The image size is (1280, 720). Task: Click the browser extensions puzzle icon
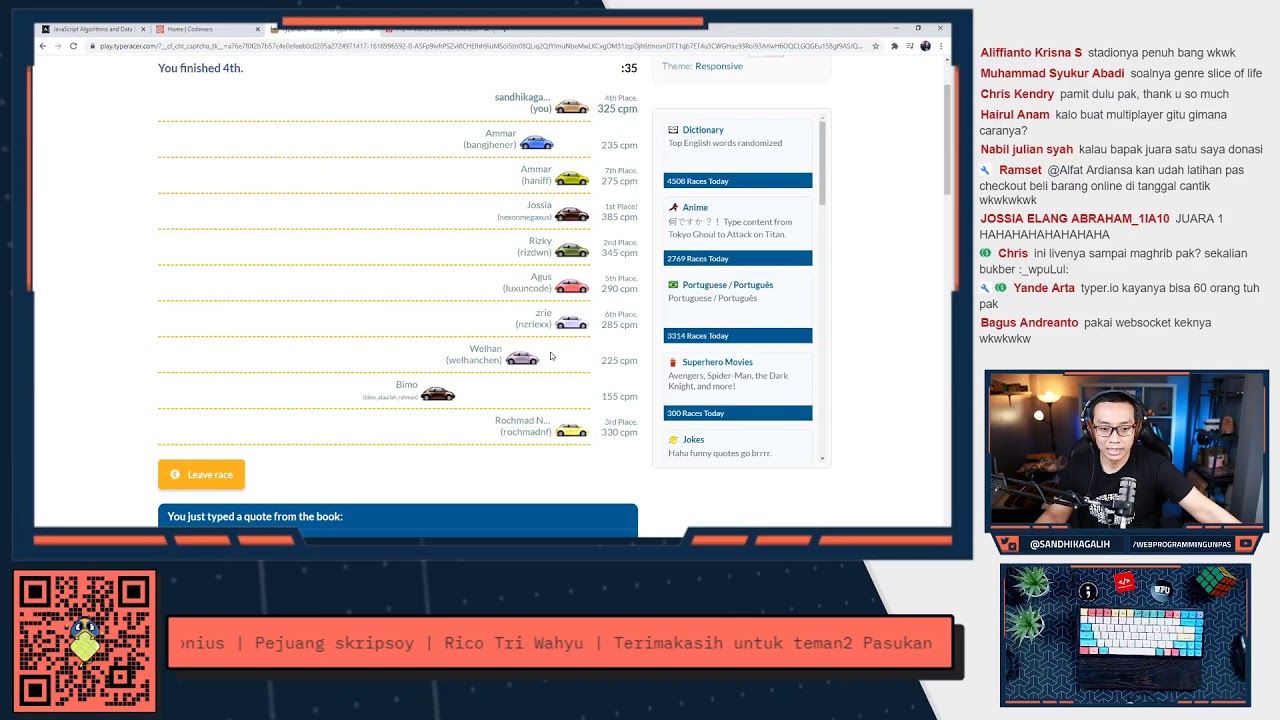point(894,46)
